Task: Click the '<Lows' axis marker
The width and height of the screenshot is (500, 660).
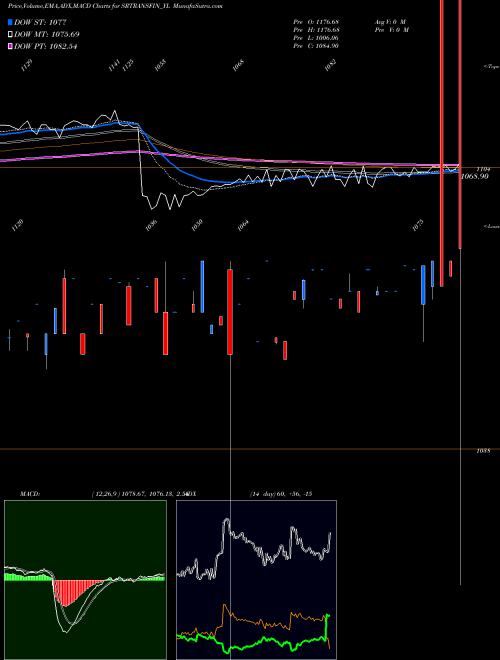Action: point(491,226)
